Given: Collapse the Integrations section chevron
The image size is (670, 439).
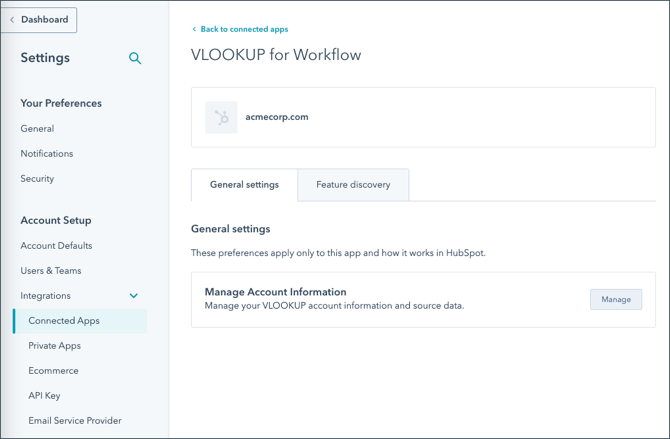Looking at the screenshot, I should pyautogui.click(x=134, y=296).
